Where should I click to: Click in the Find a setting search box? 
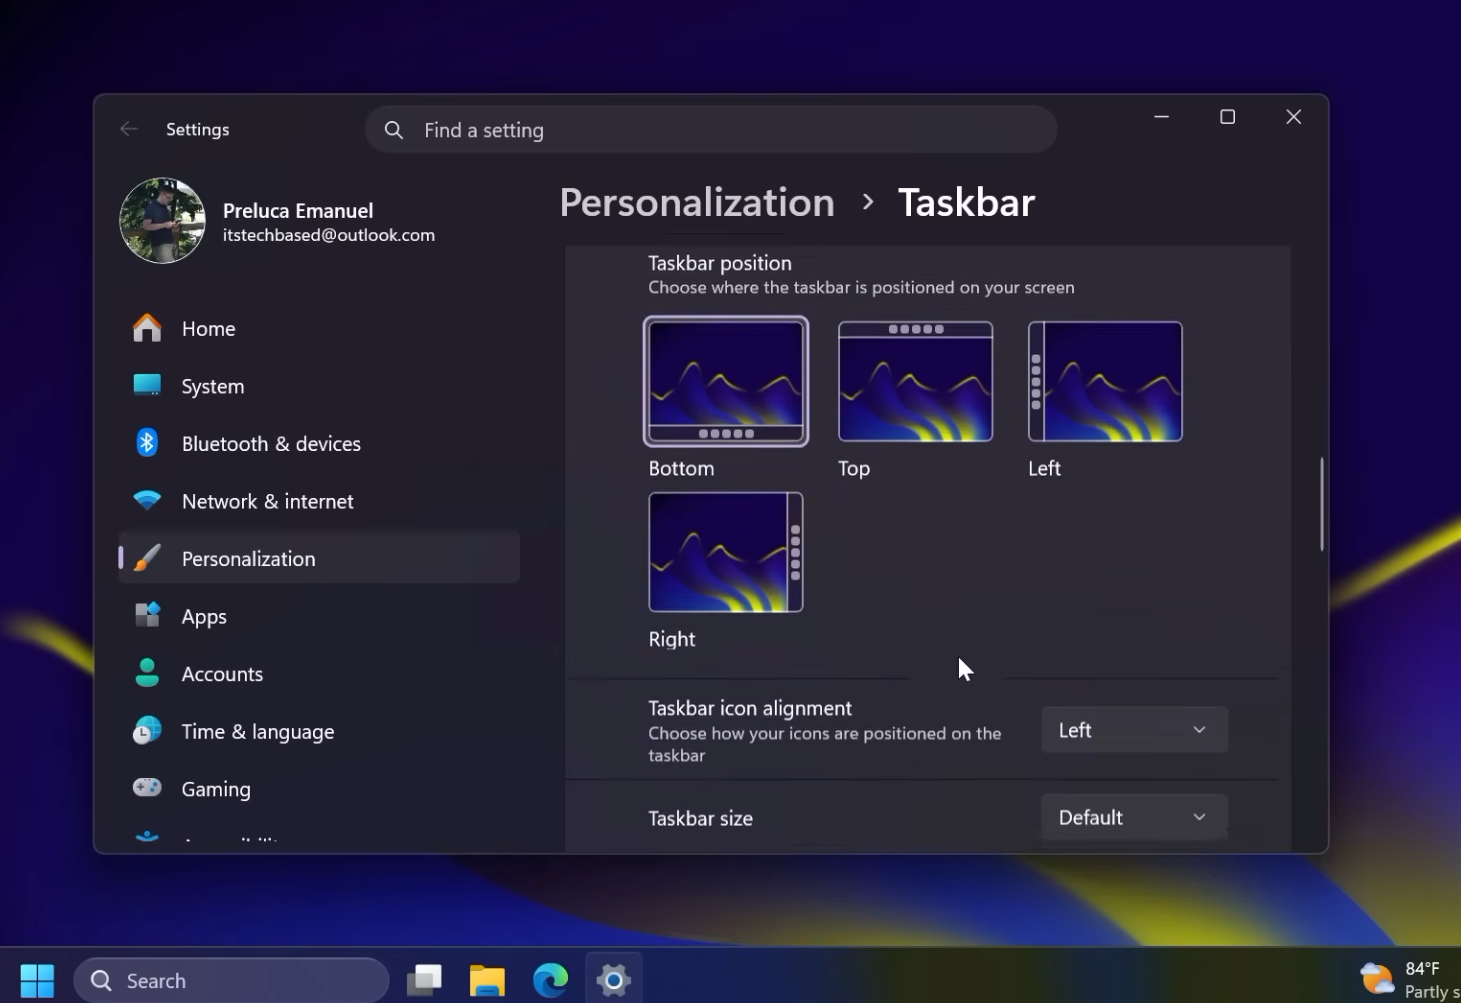pos(711,130)
